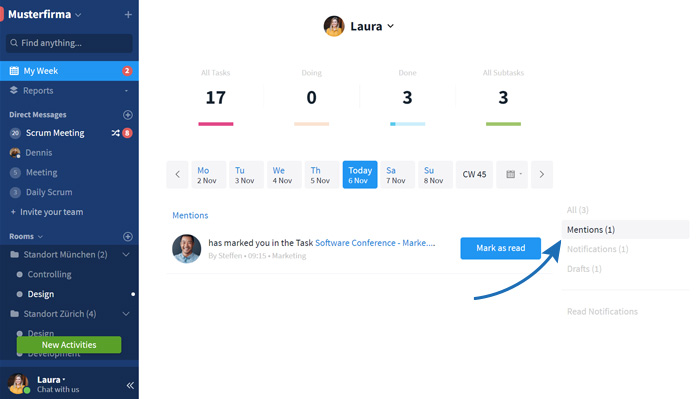700x399 pixels.
Task: Click the pink bar under All Tasks
Action: (216, 124)
